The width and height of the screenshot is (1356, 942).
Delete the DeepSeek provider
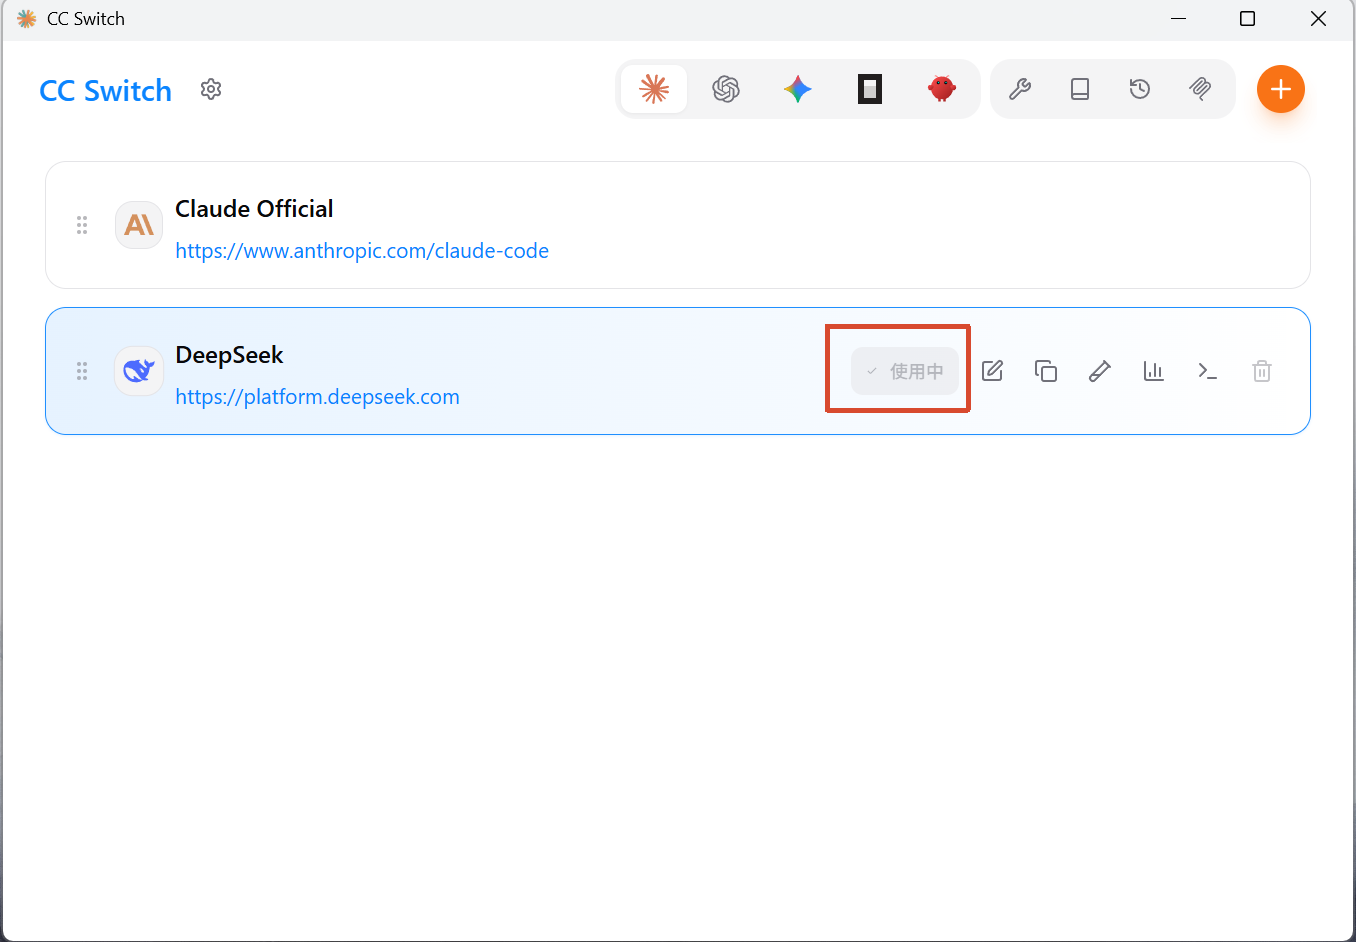1262,371
